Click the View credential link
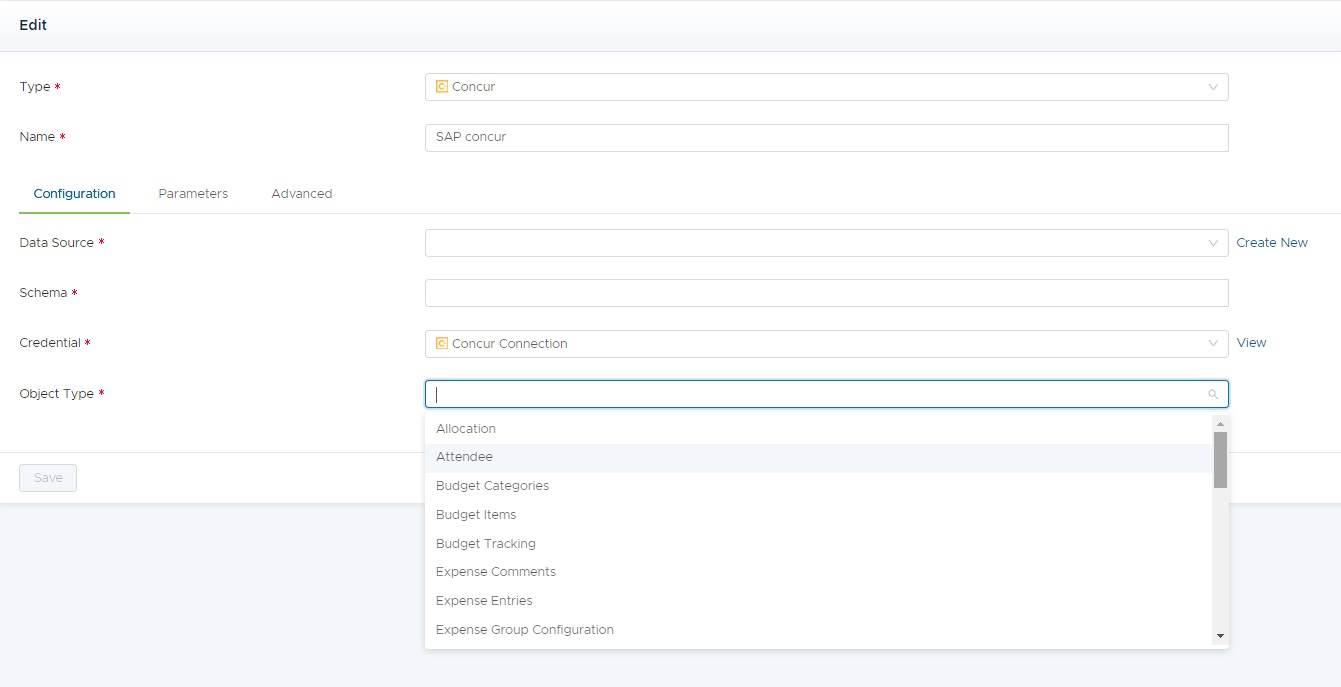1341x687 pixels. point(1251,343)
